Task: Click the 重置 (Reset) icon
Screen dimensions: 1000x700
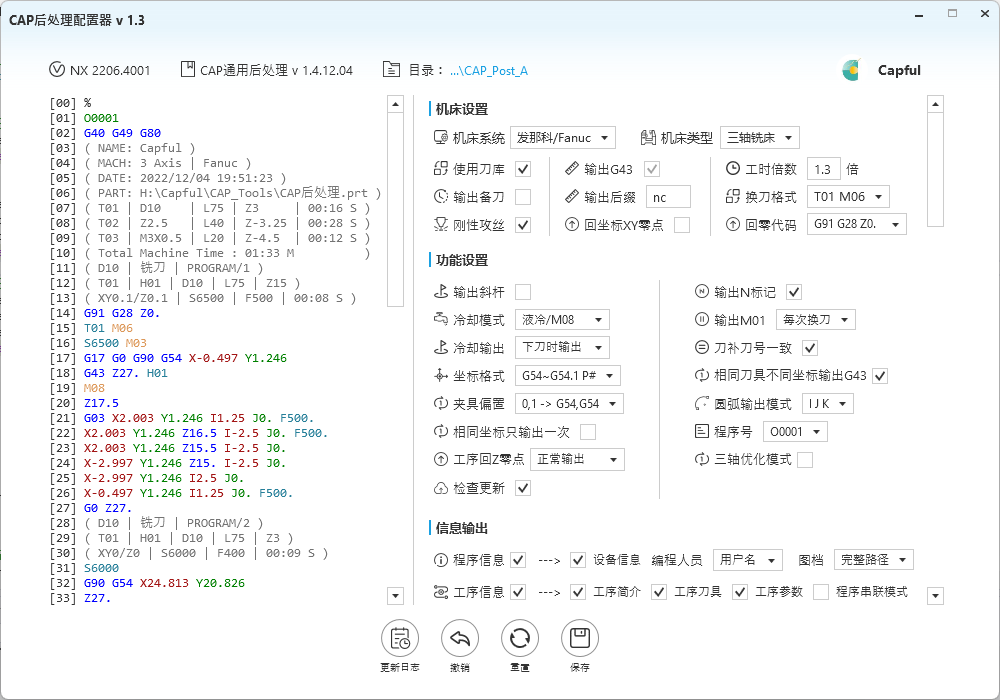Action: click(x=520, y=637)
